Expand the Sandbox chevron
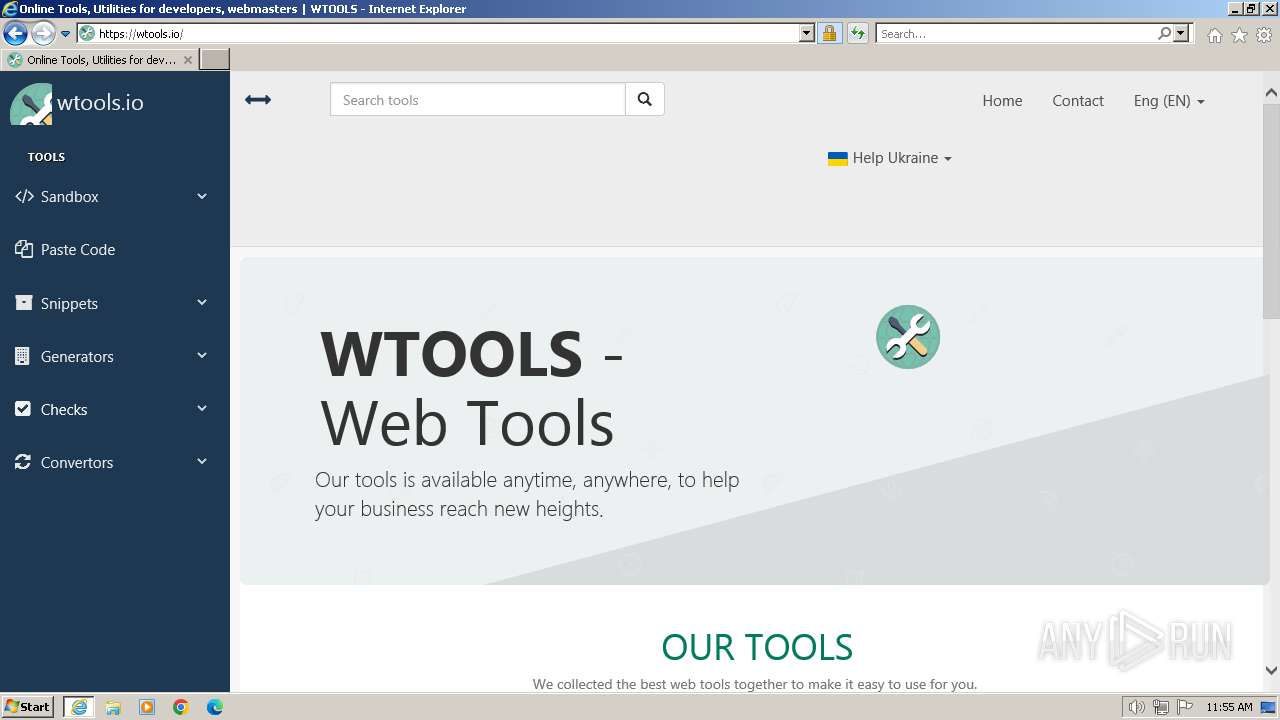Viewport: 1280px width, 720px height. click(x=202, y=196)
